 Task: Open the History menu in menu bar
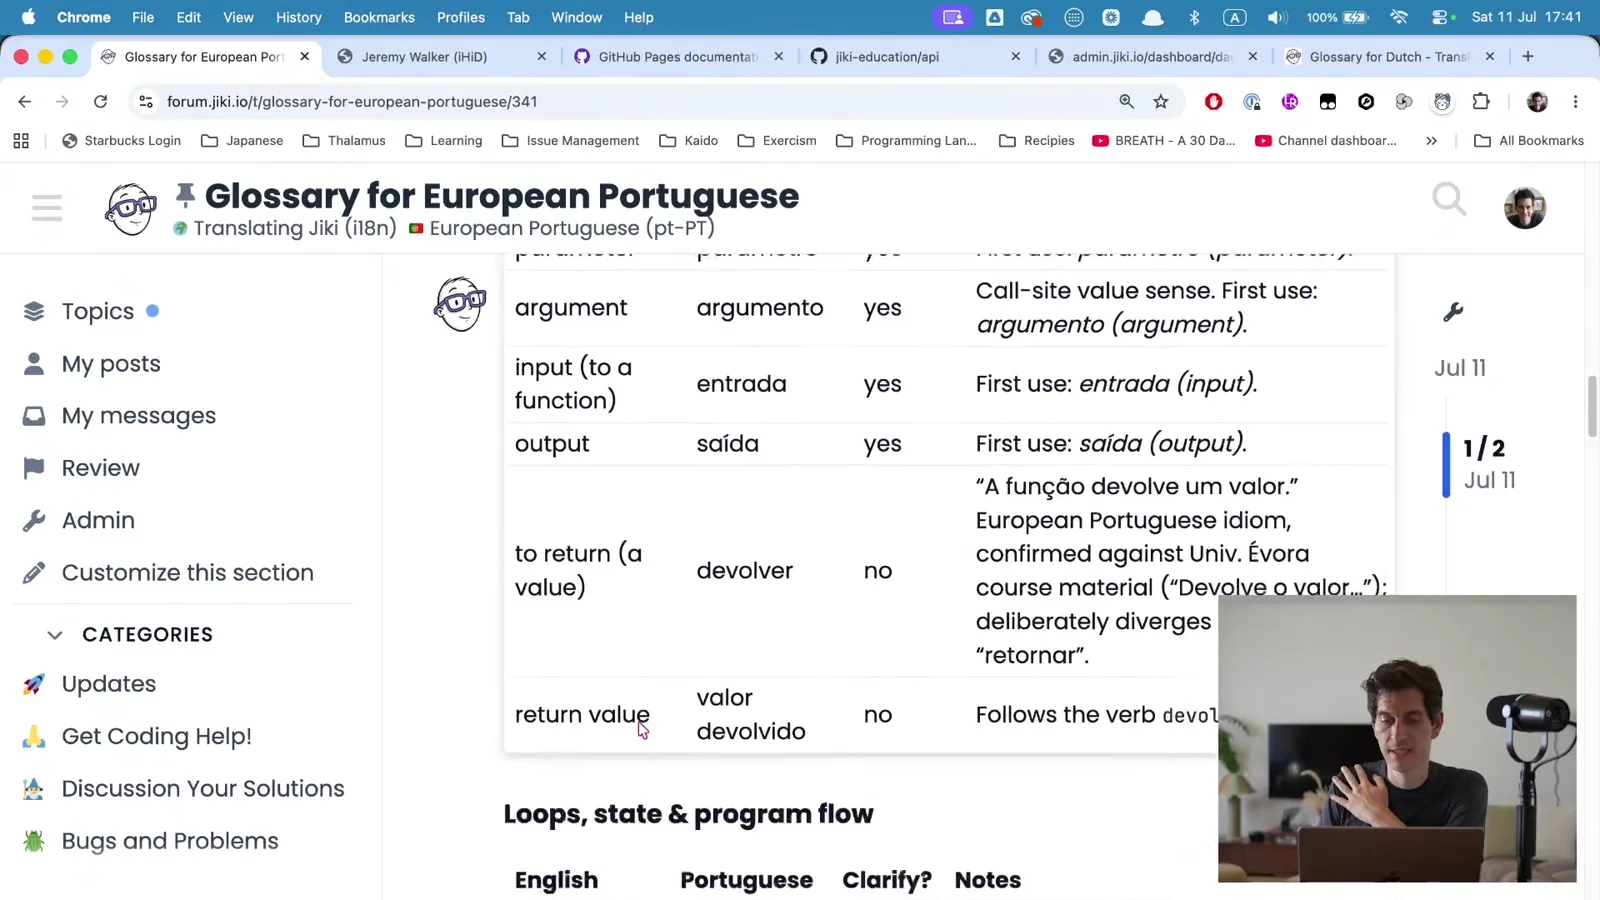(298, 17)
